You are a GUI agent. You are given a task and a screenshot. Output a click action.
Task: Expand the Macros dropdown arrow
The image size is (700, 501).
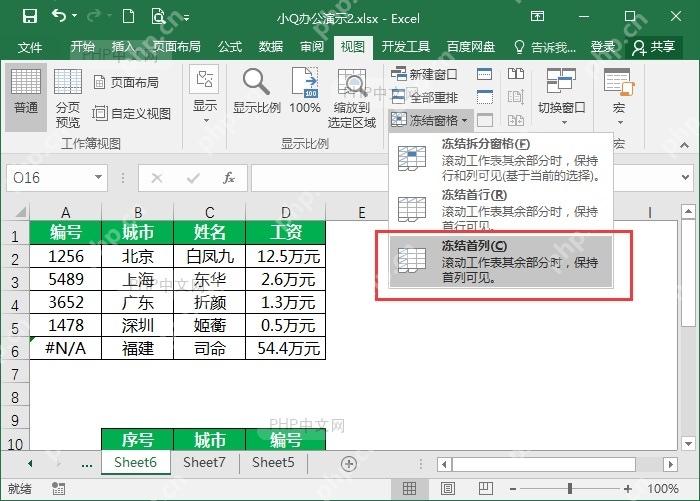620,122
